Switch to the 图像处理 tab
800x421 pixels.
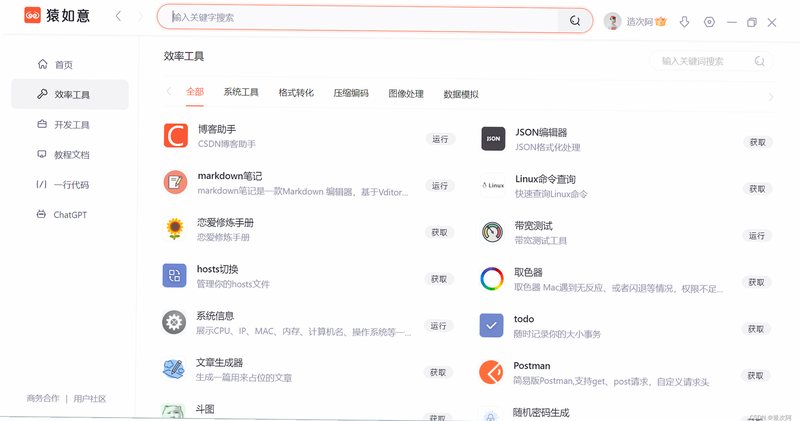(406, 94)
